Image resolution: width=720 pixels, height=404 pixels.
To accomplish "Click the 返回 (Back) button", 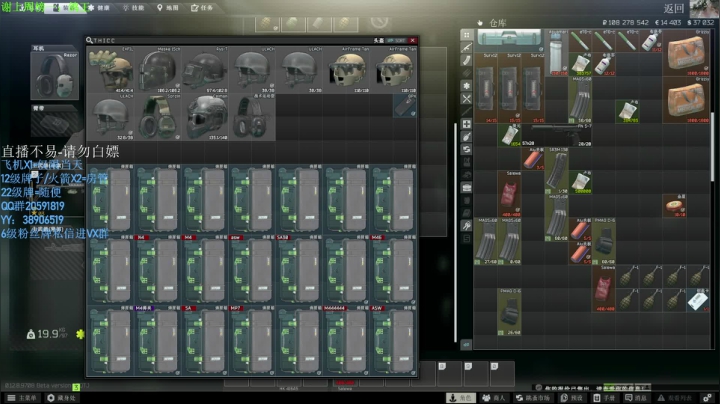I will (x=674, y=8).
